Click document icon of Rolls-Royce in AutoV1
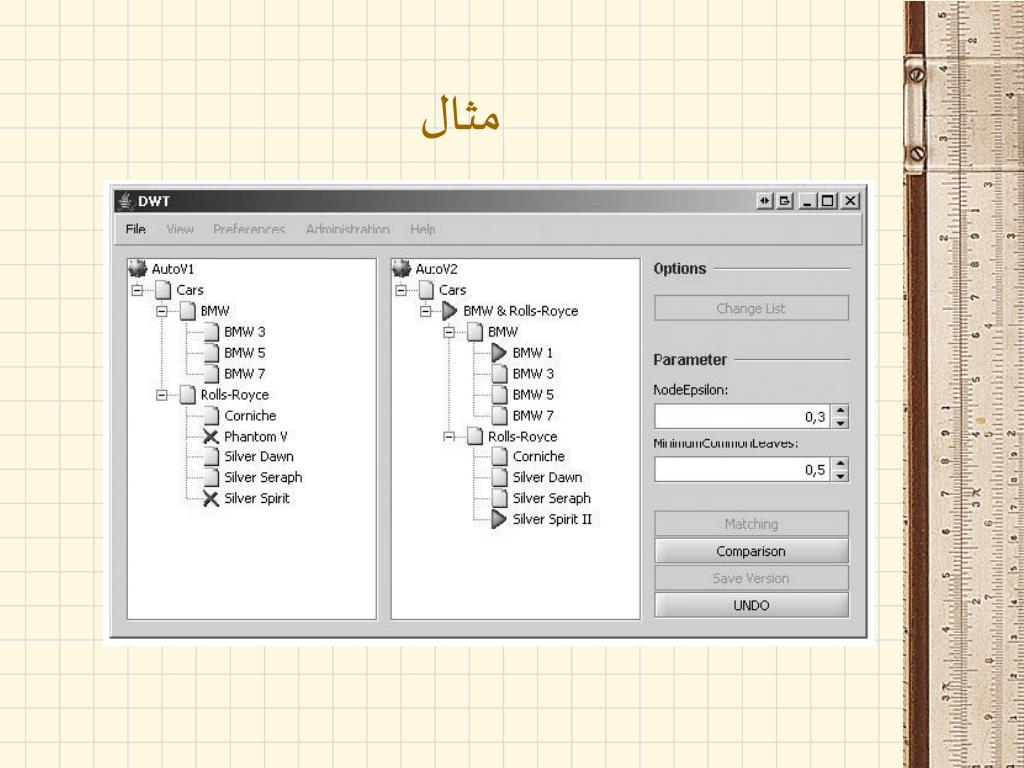Viewport: 1024px width, 768px height. pos(187,394)
